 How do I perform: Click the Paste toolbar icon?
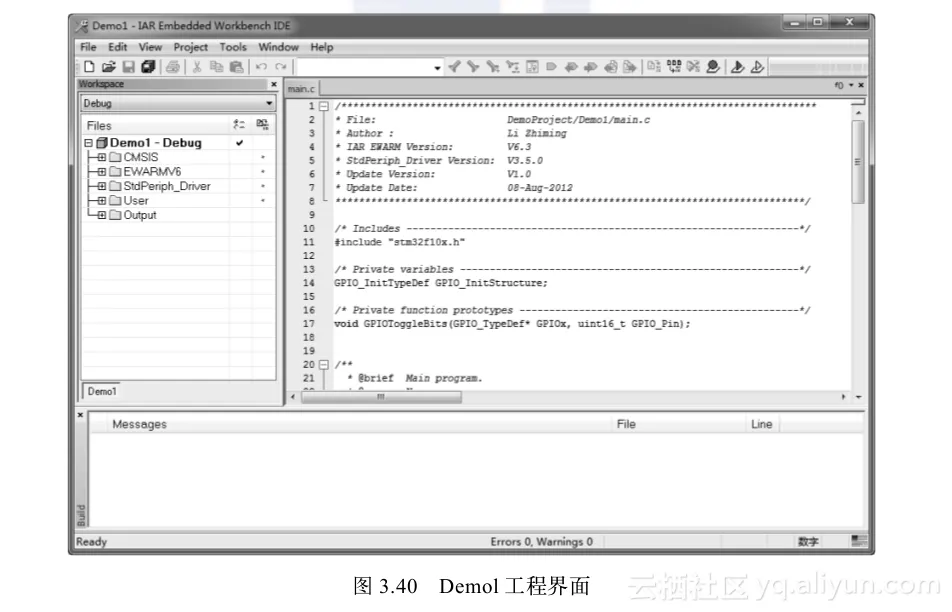(x=236, y=67)
